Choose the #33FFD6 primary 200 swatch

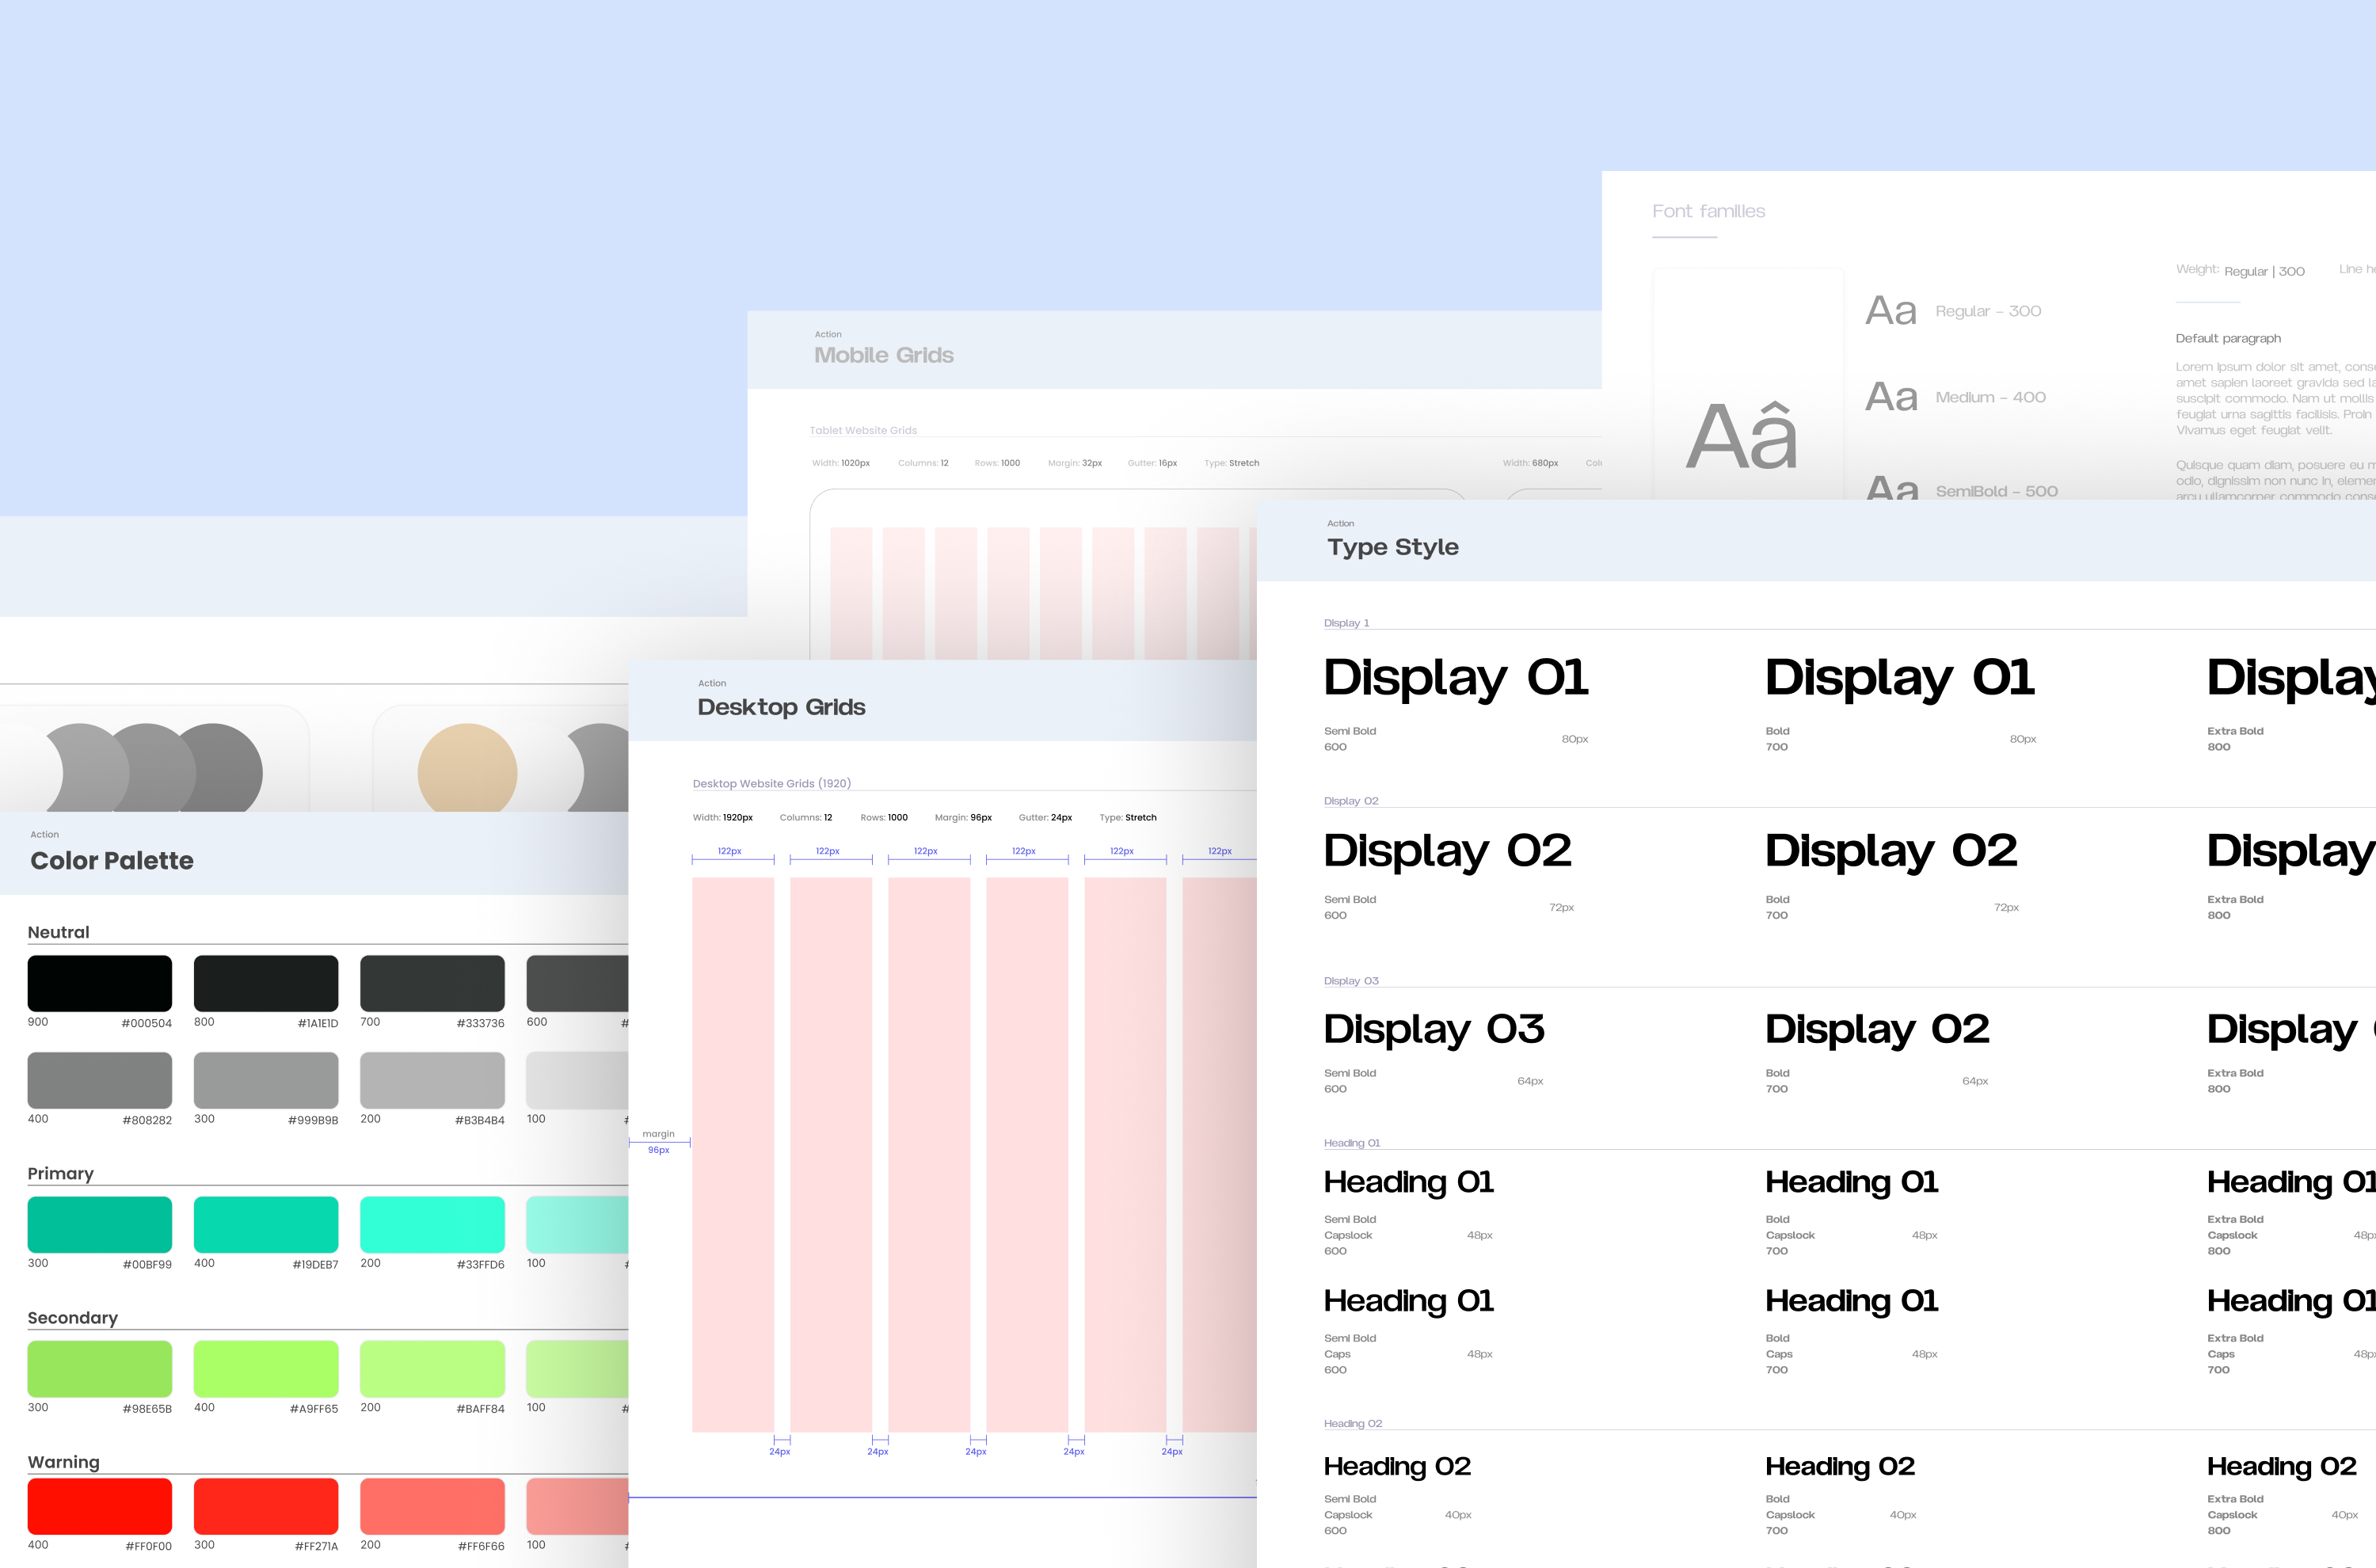click(432, 1224)
